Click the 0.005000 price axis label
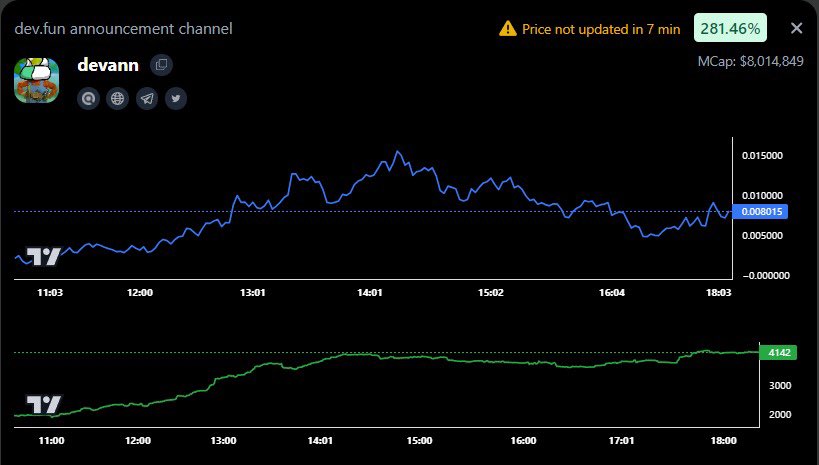The image size is (819, 465). pos(762,236)
